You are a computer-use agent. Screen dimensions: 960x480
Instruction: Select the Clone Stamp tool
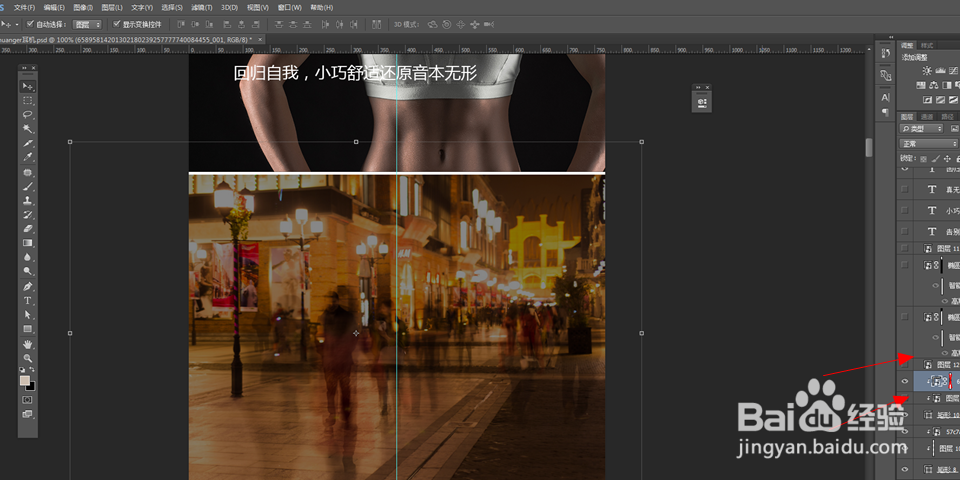coord(28,201)
